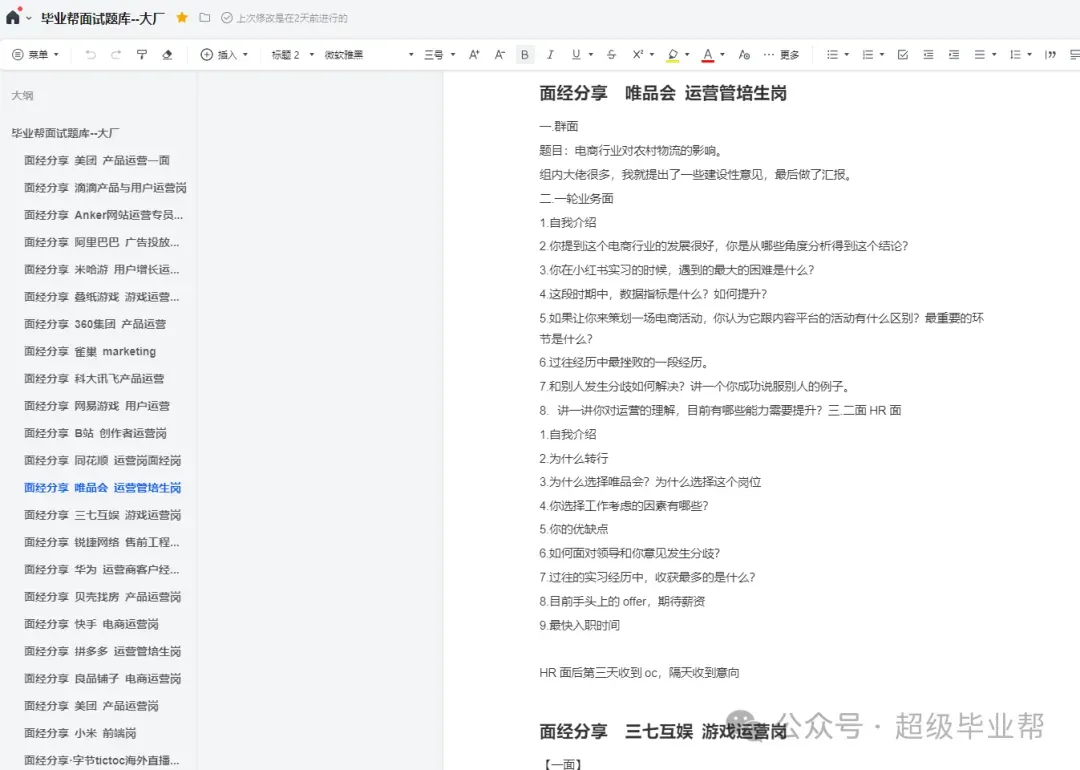The image size is (1080, 770).
Task: Adjust line spacing icon
Action: point(1015,54)
